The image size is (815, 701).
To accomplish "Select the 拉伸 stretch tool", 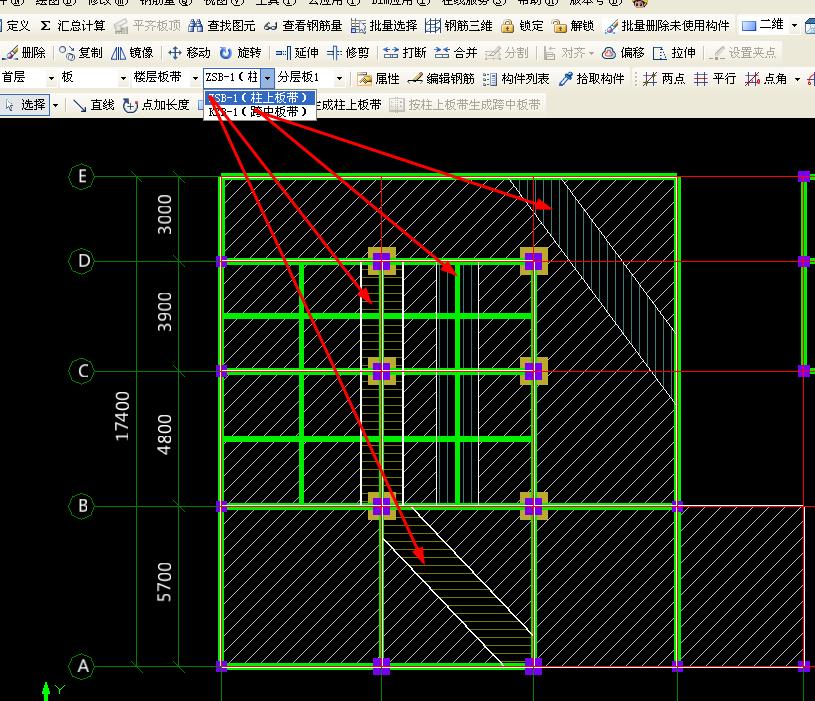I will click(674, 52).
